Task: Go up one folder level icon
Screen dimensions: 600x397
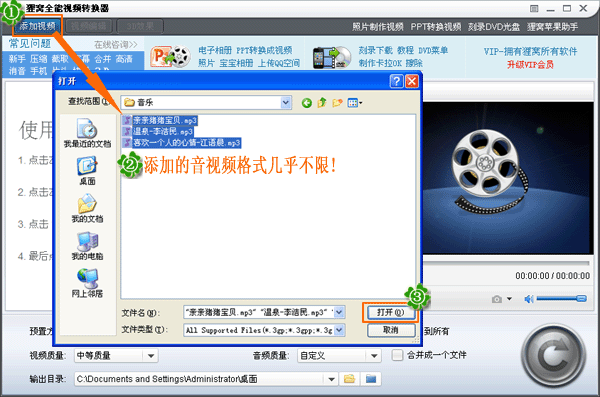Action: coord(322,103)
